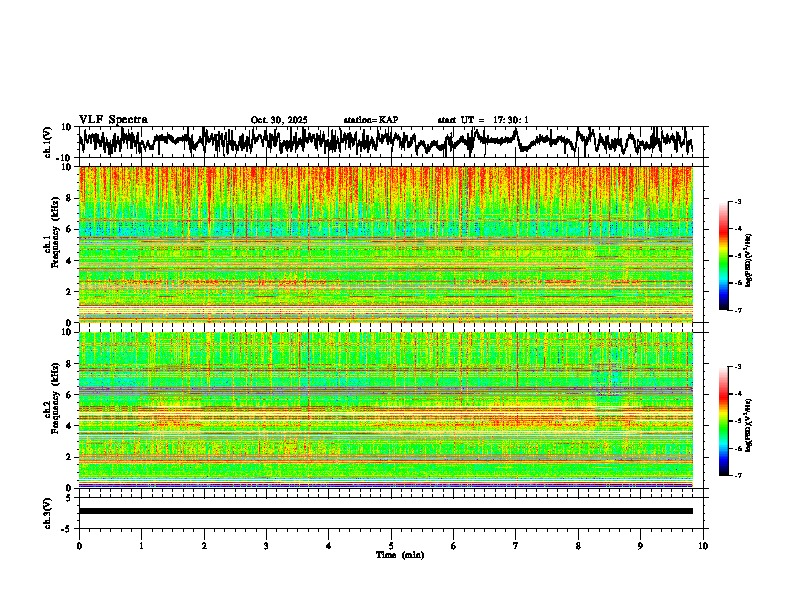792x612 pixels.
Task: Click the time axis tick label "3"
Action: coord(266,546)
